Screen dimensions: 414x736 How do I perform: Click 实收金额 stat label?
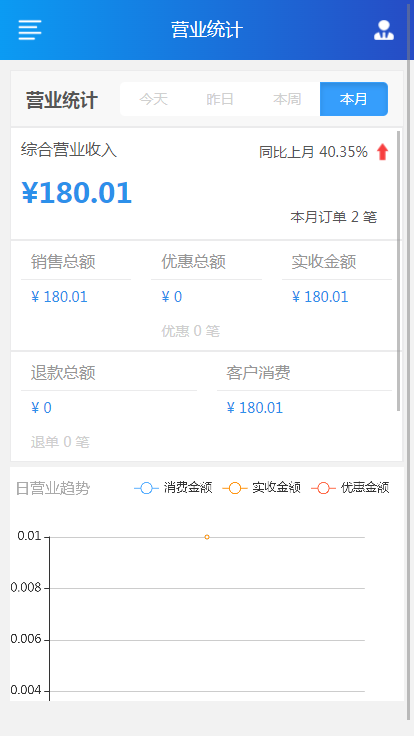(324, 261)
